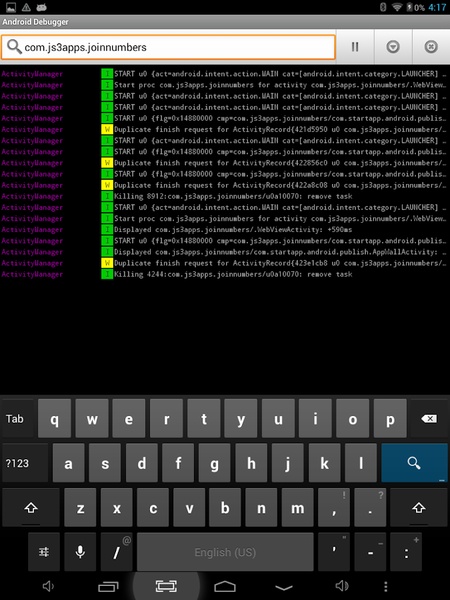Select log line 'Killing 8912:com.js3apps.joinnumbers'

[x=225, y=196]
